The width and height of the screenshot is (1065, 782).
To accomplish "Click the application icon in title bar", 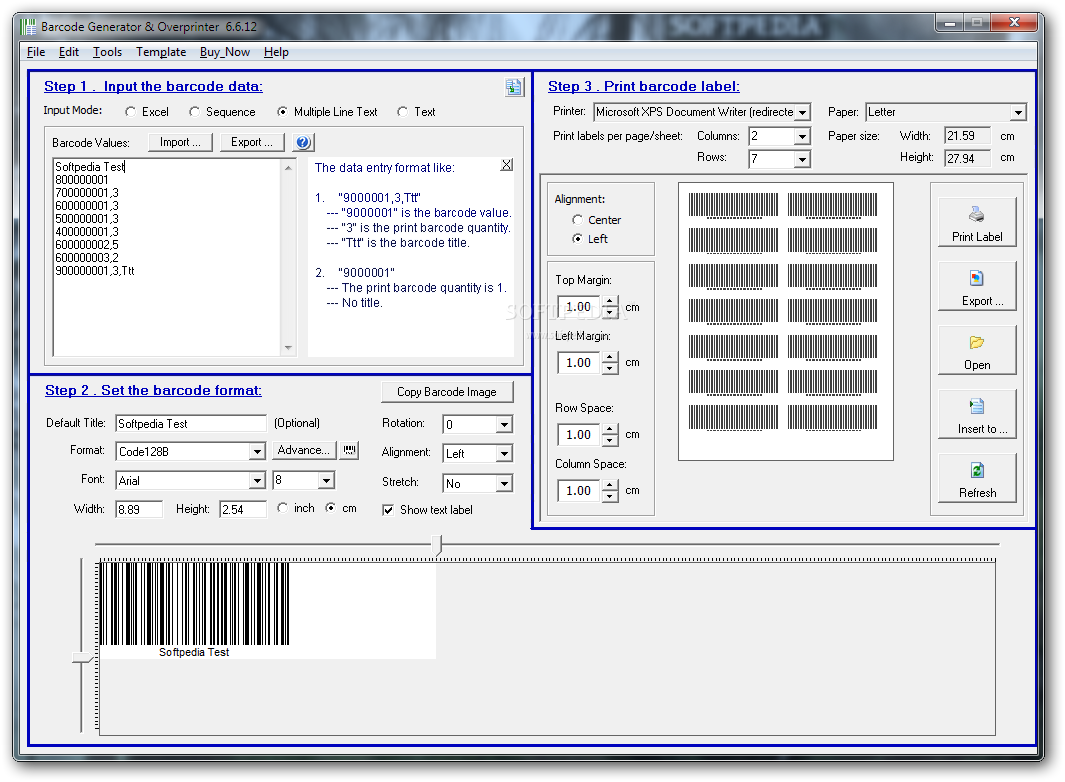I will pos(29,27).
